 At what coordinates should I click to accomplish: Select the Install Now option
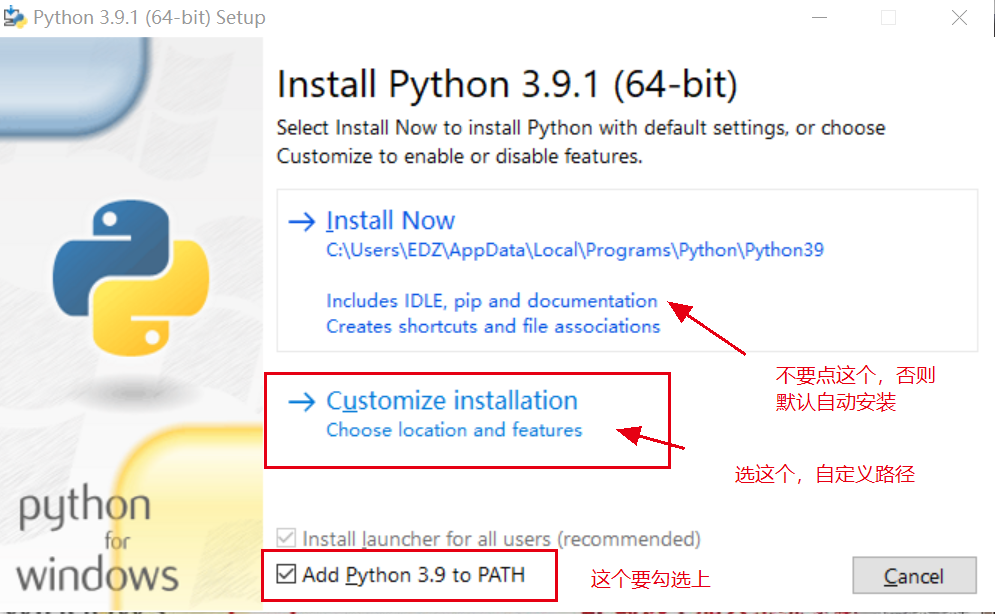click(390, 220)
